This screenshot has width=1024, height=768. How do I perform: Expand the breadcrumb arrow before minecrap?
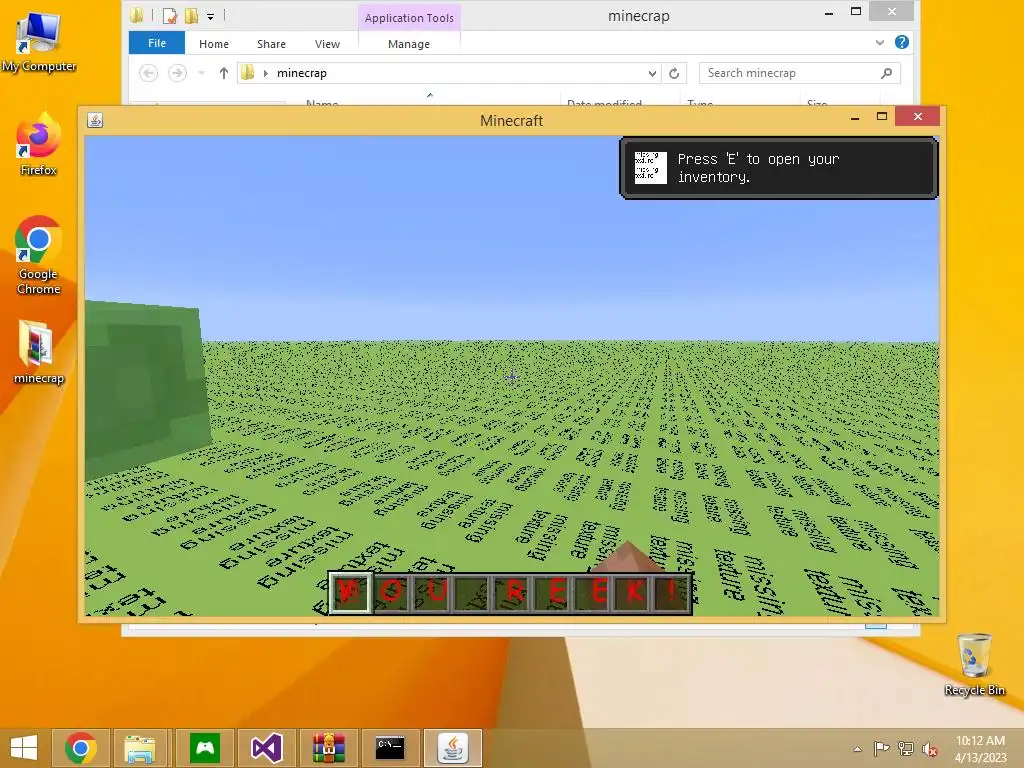coord(266,73)
